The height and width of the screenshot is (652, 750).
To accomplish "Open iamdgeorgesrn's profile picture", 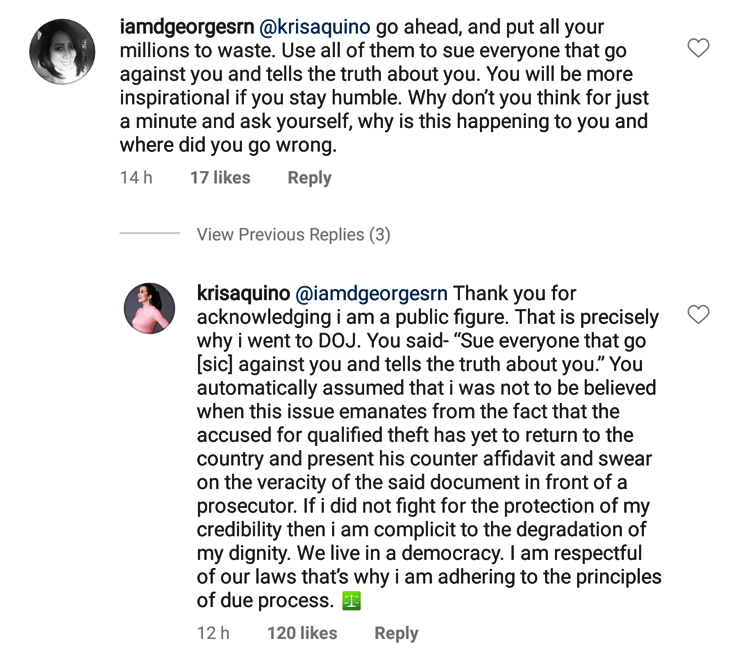I will [x=63, y=51].
